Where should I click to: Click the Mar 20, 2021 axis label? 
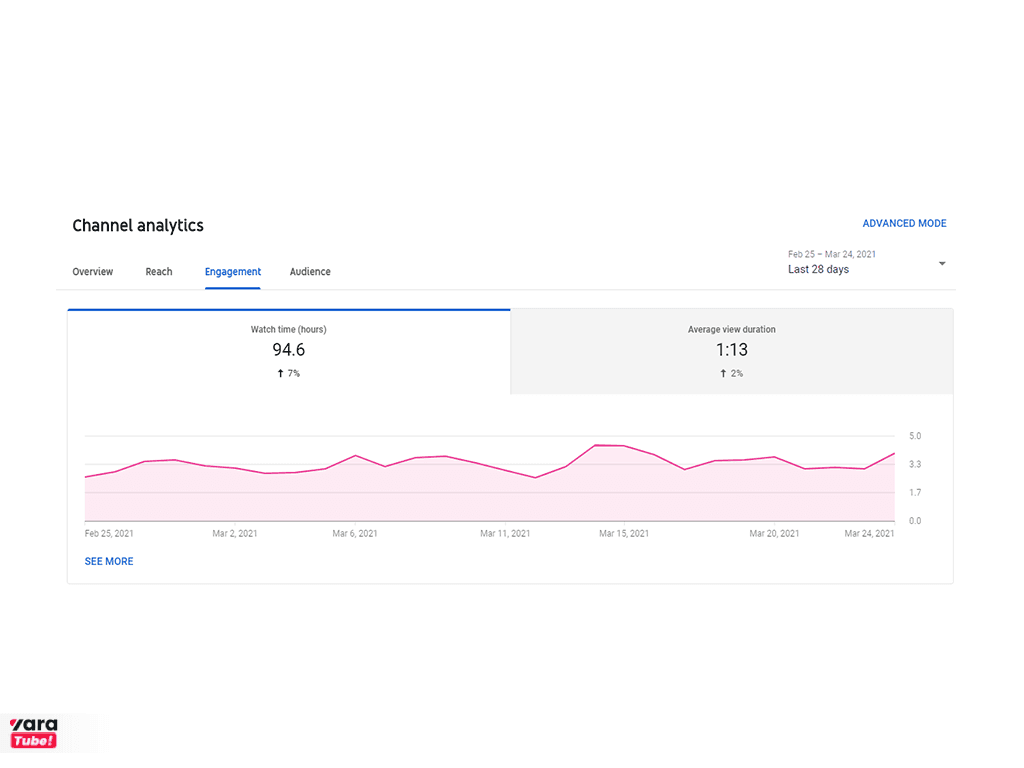tap(774, 534)
